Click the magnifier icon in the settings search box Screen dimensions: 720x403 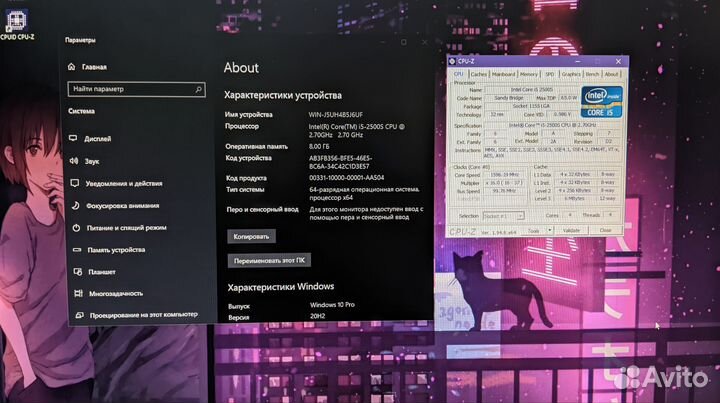tap(198, 90)
